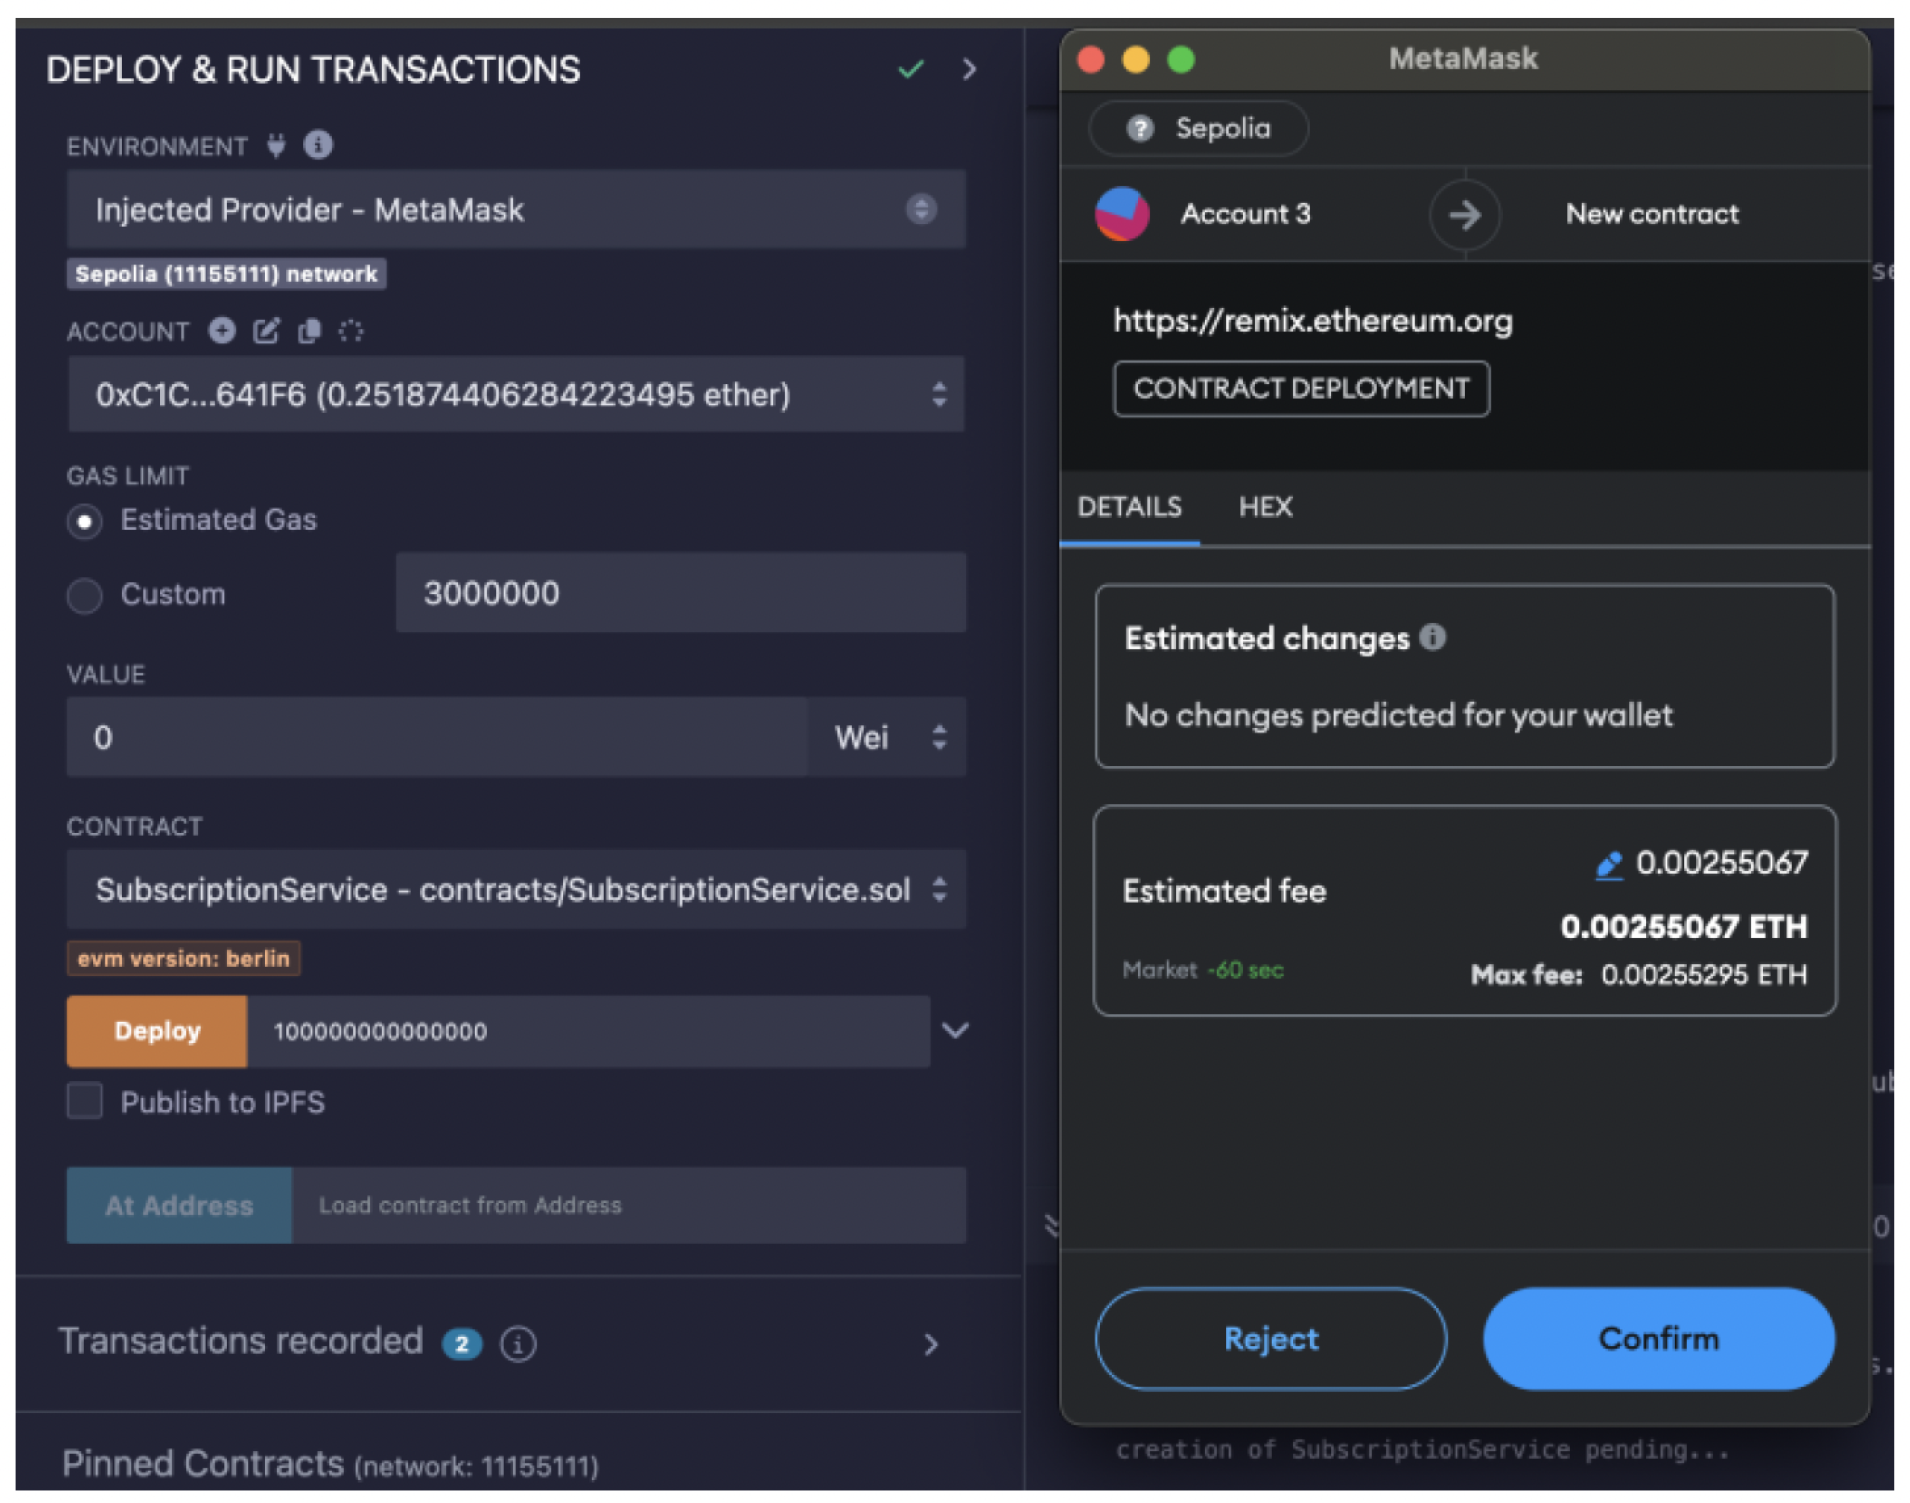Click the environment info icon
The height and width of the screenshot is (1503, 1910).
coord(318,145)
